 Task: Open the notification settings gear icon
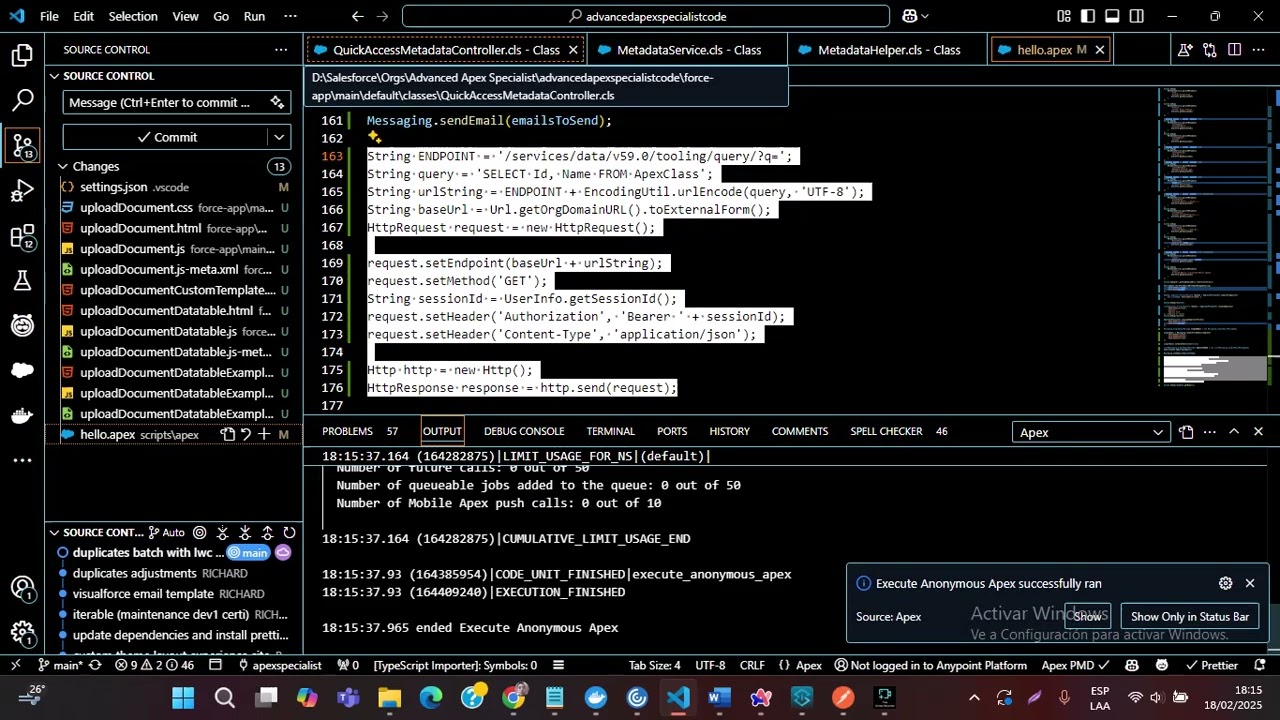(x=1225, y=583)
